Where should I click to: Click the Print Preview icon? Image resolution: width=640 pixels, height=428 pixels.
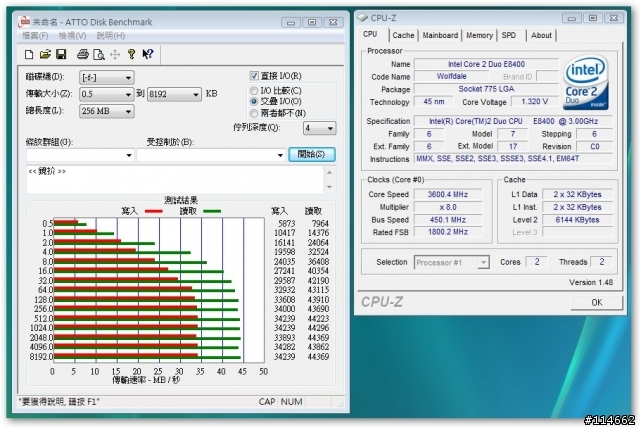pos(99,54)
